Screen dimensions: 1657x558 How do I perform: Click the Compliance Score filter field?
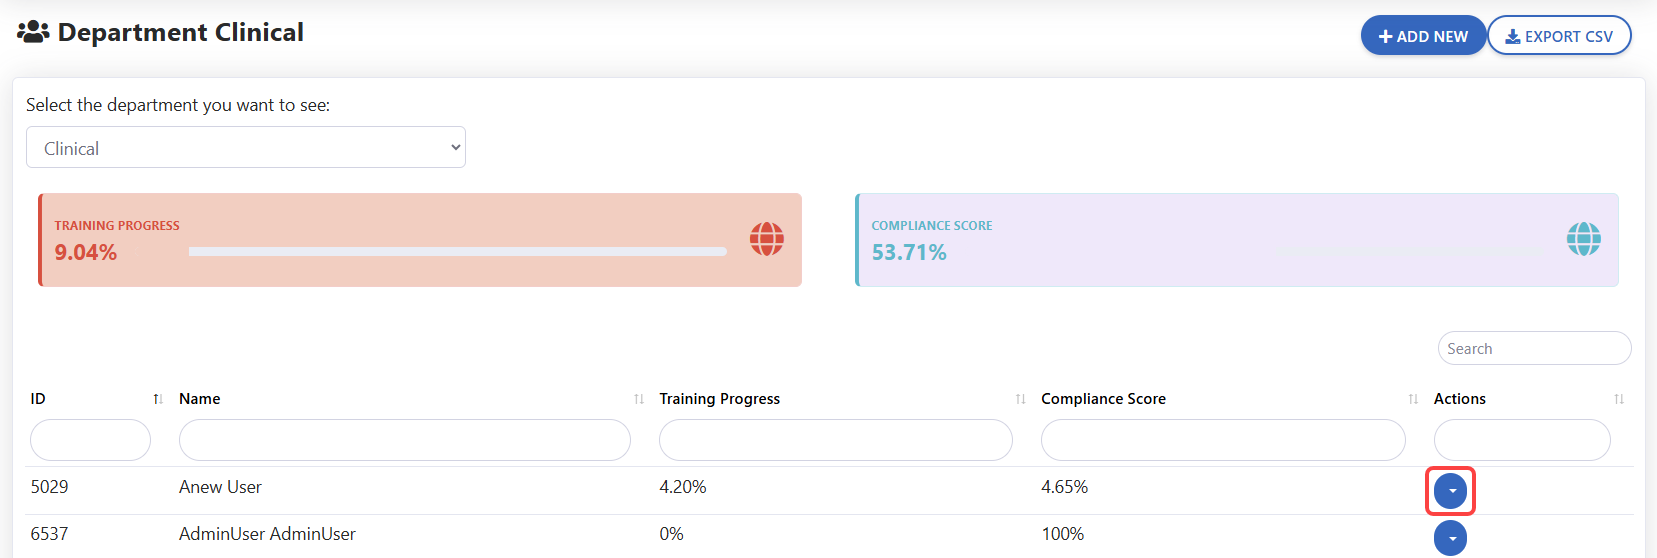point(1222,440)
